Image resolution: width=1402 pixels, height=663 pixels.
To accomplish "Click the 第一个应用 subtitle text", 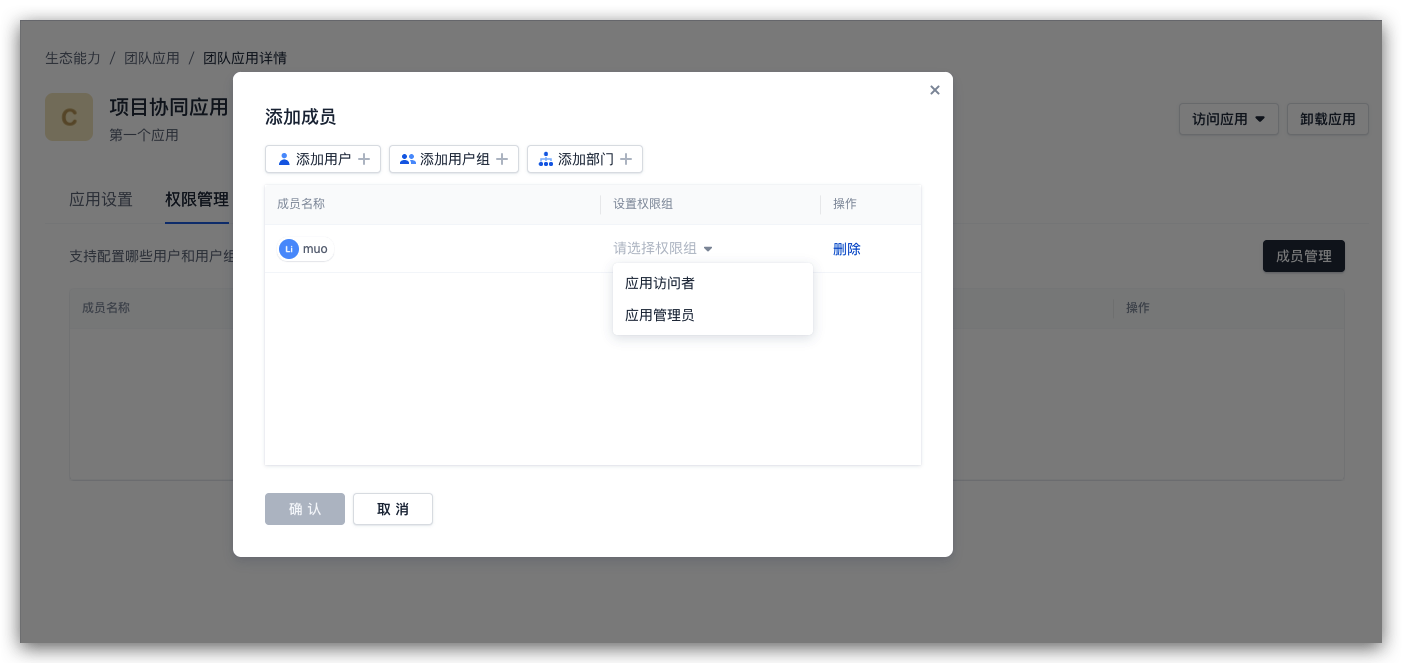I will (144, 135).
